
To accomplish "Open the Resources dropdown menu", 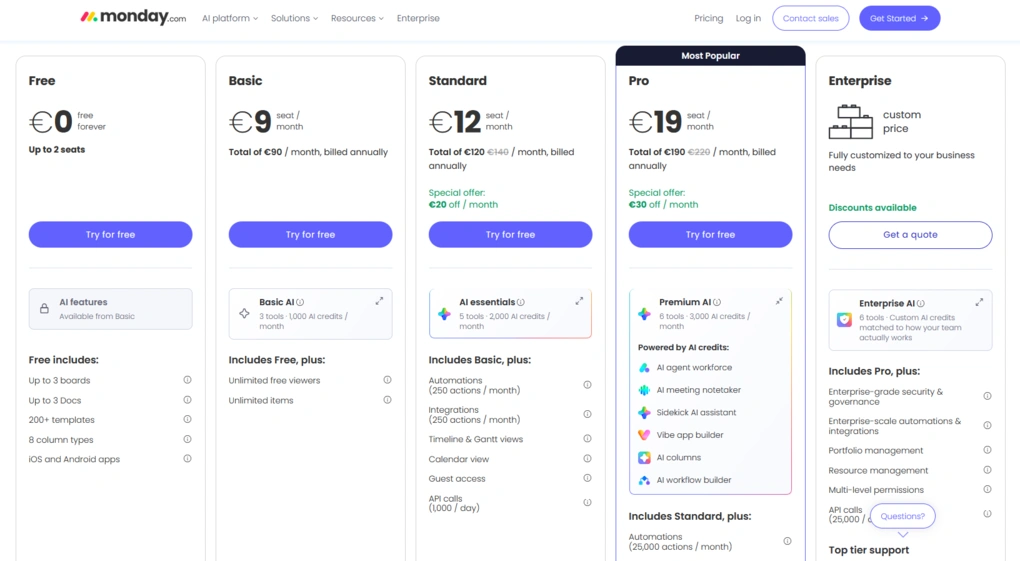I will coord(357,18).
